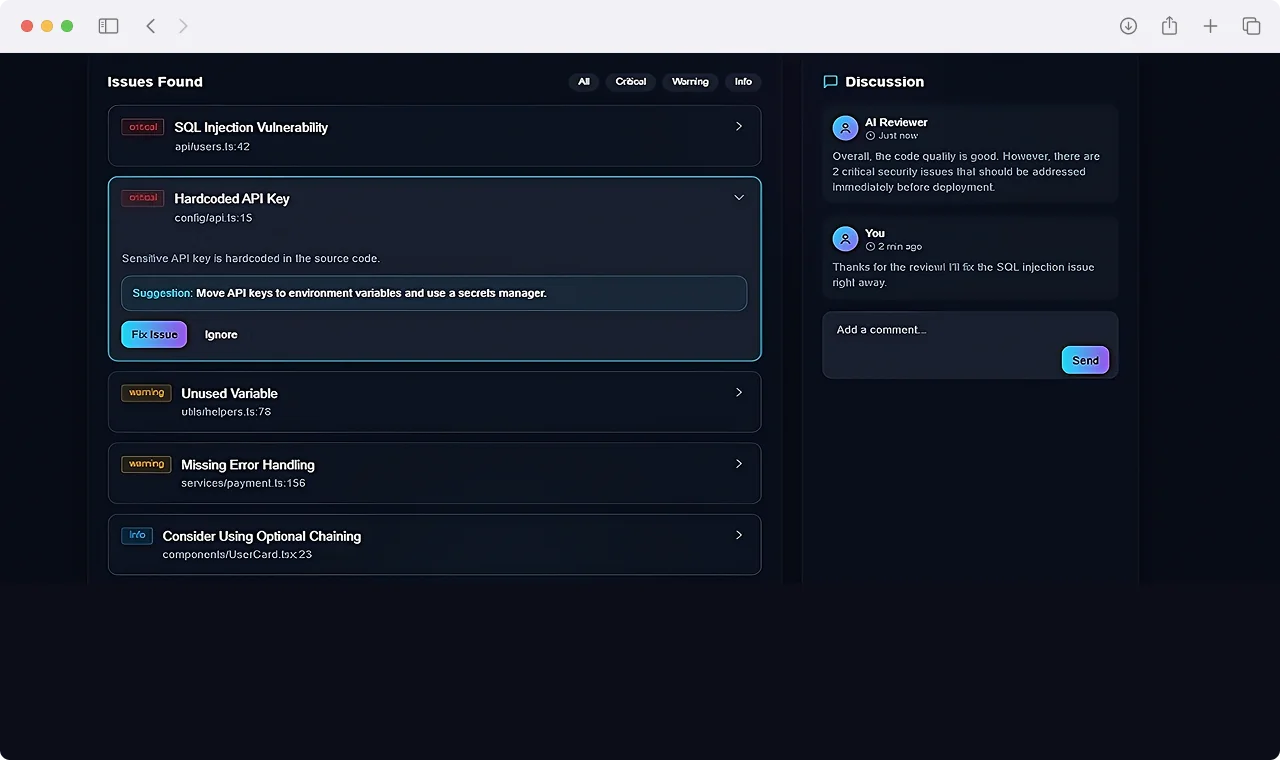
Task: Click 'Sensitive API key is hardcoded' description
Action: click(251, 259)
